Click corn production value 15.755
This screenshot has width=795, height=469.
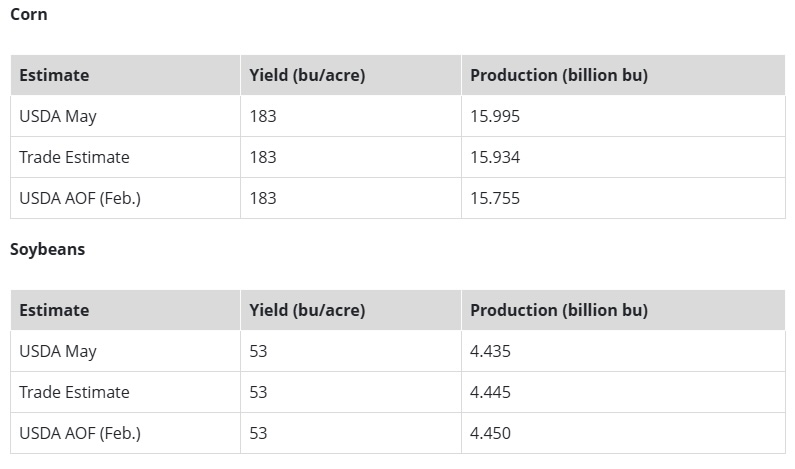coord(495,198)
